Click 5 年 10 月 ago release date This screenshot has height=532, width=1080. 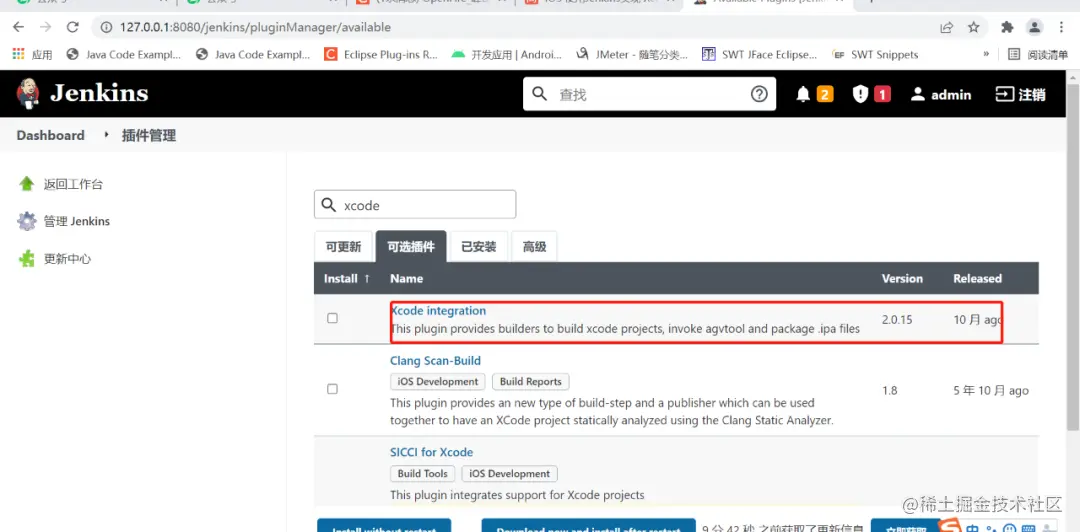pos(991,391)
